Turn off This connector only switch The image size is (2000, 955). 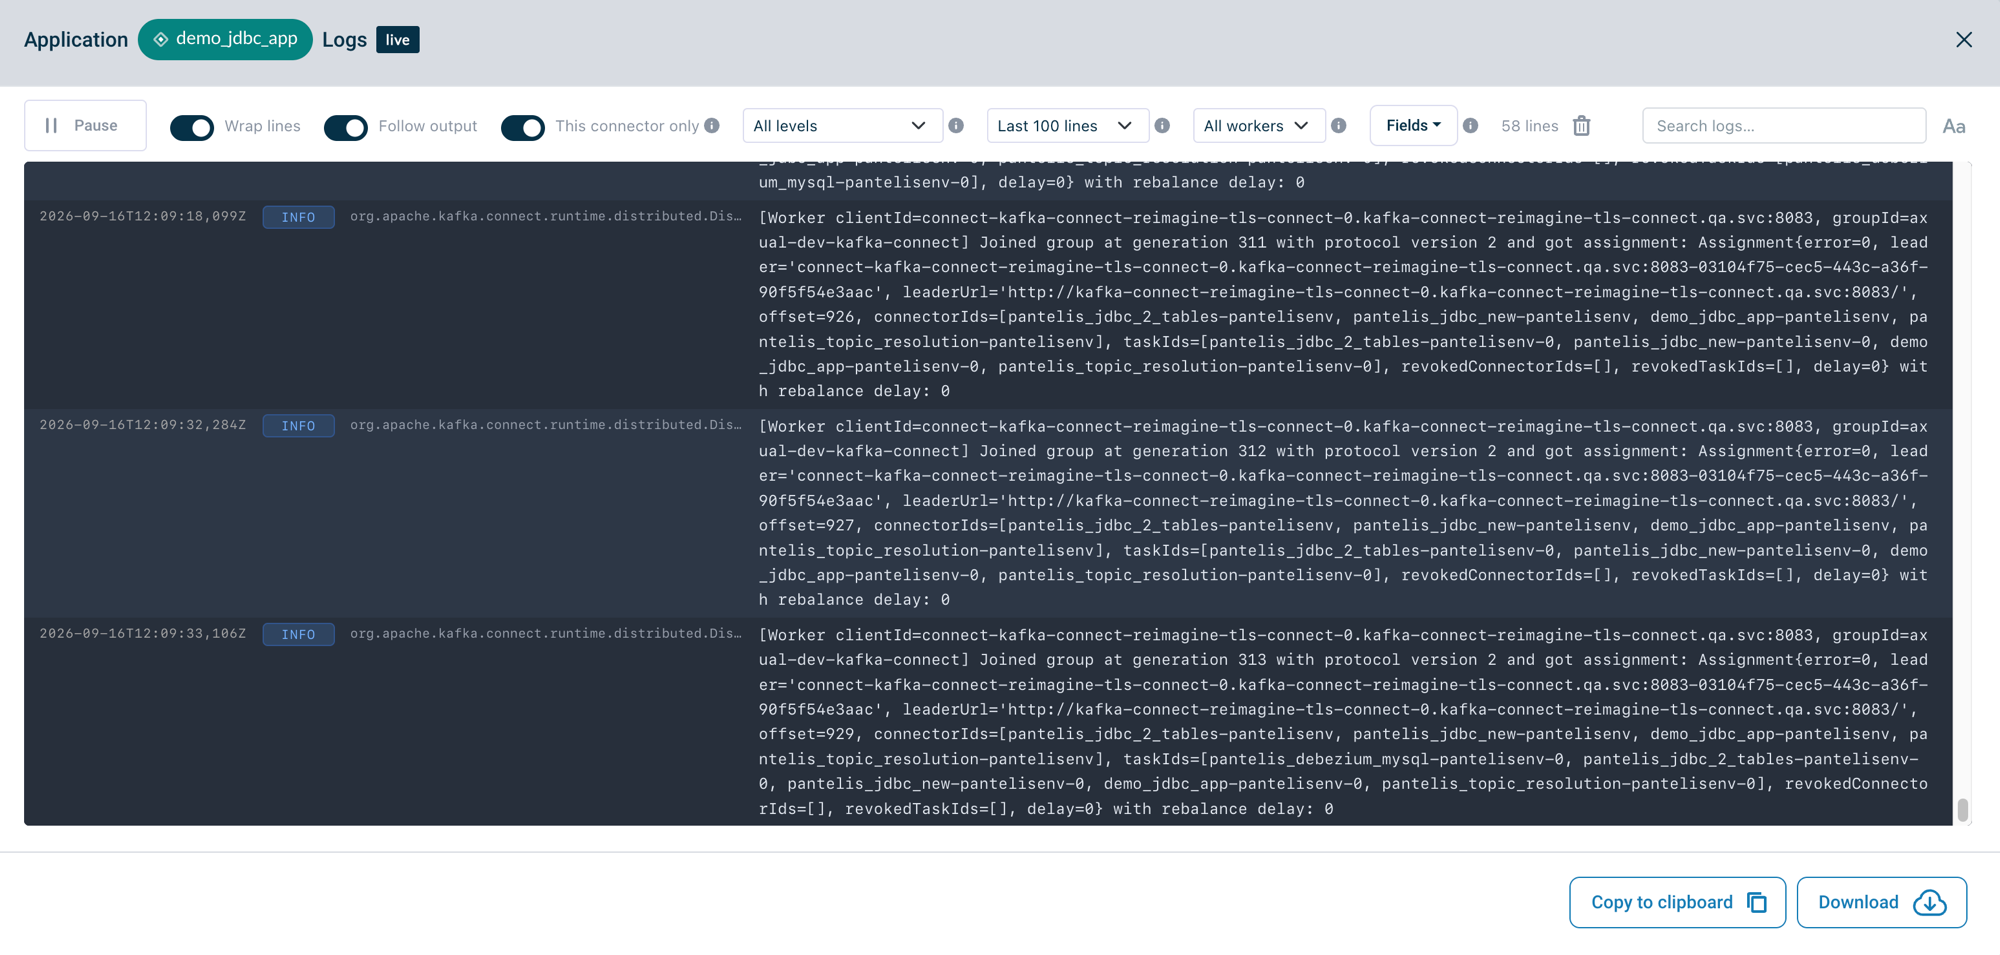click(x=523, y=127)
